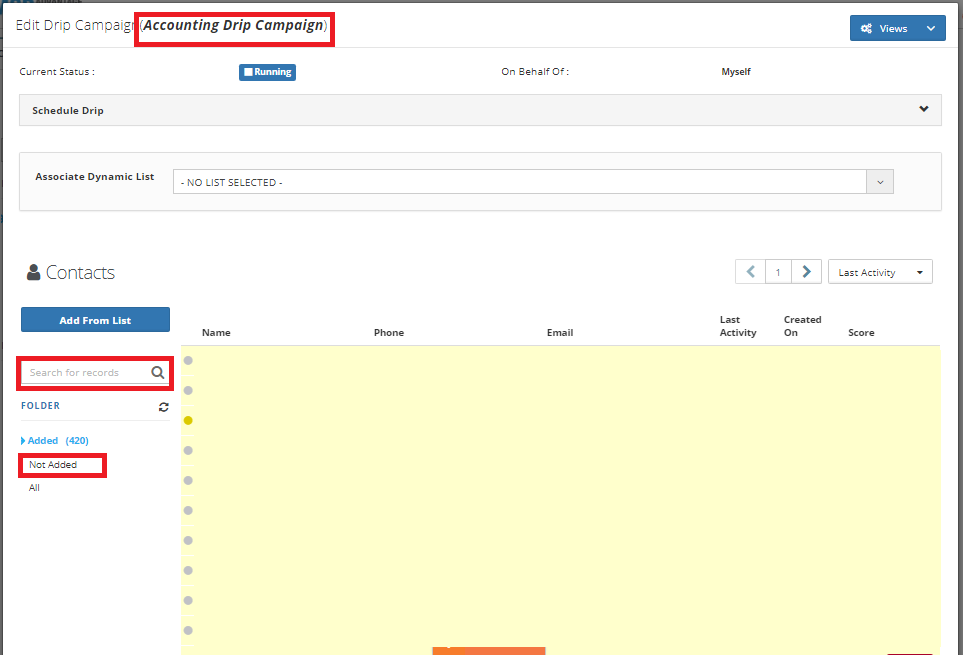
Task: Open the Associate Dynamic List dropdown
Action: pos(532,182)
